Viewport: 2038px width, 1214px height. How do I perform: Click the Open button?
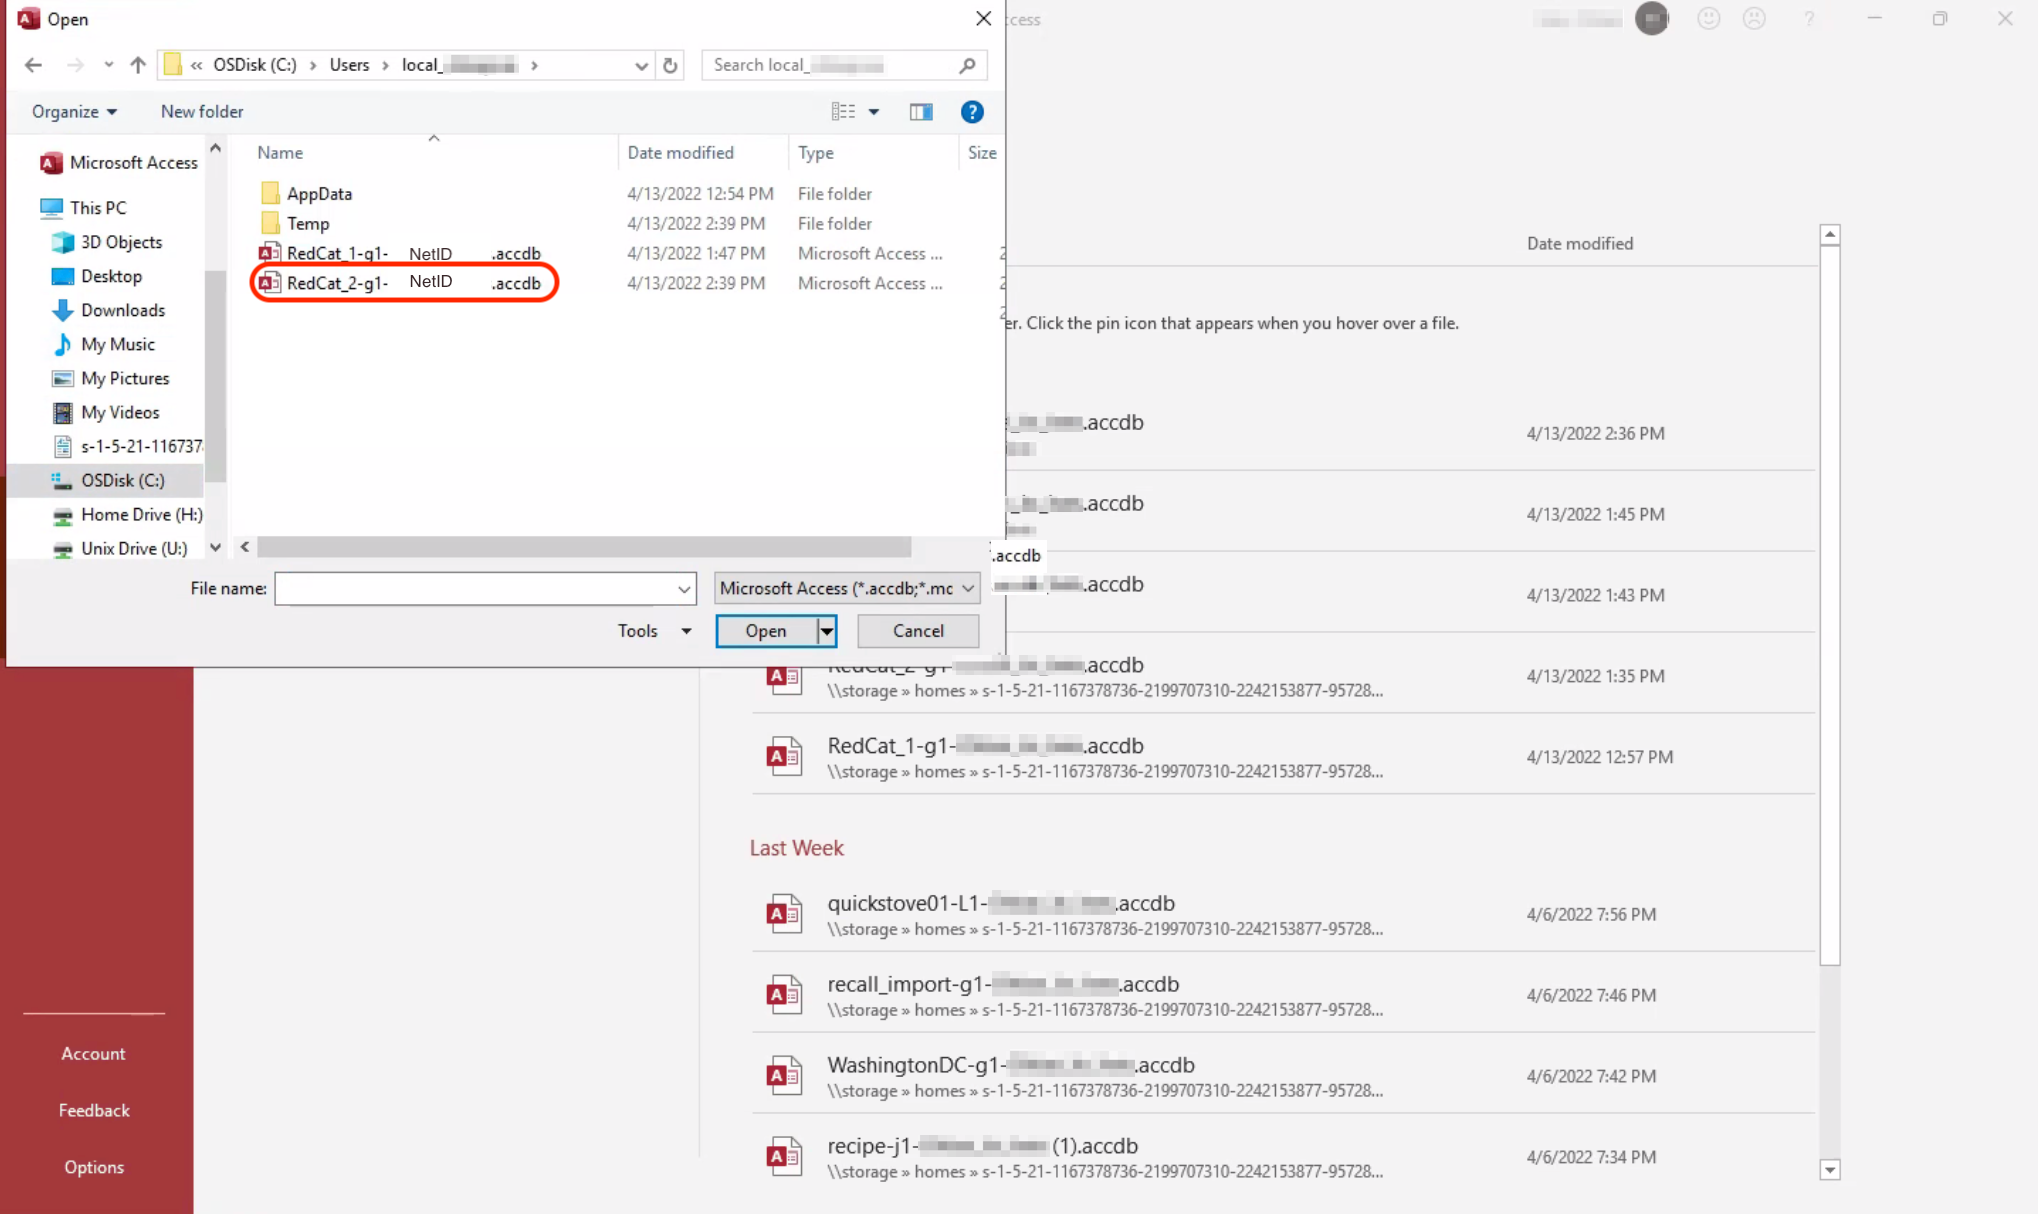coord(766,631)
